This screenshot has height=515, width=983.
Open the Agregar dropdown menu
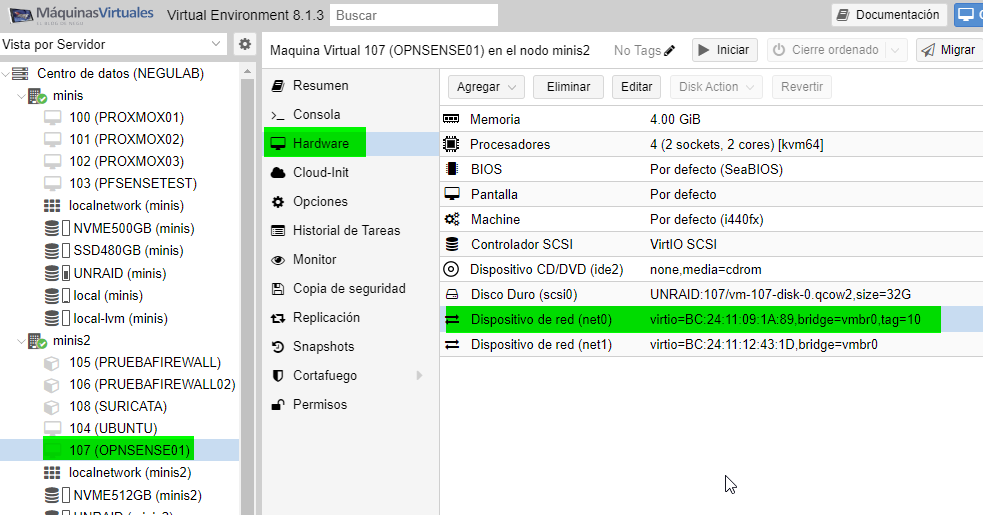coord(485,87)
